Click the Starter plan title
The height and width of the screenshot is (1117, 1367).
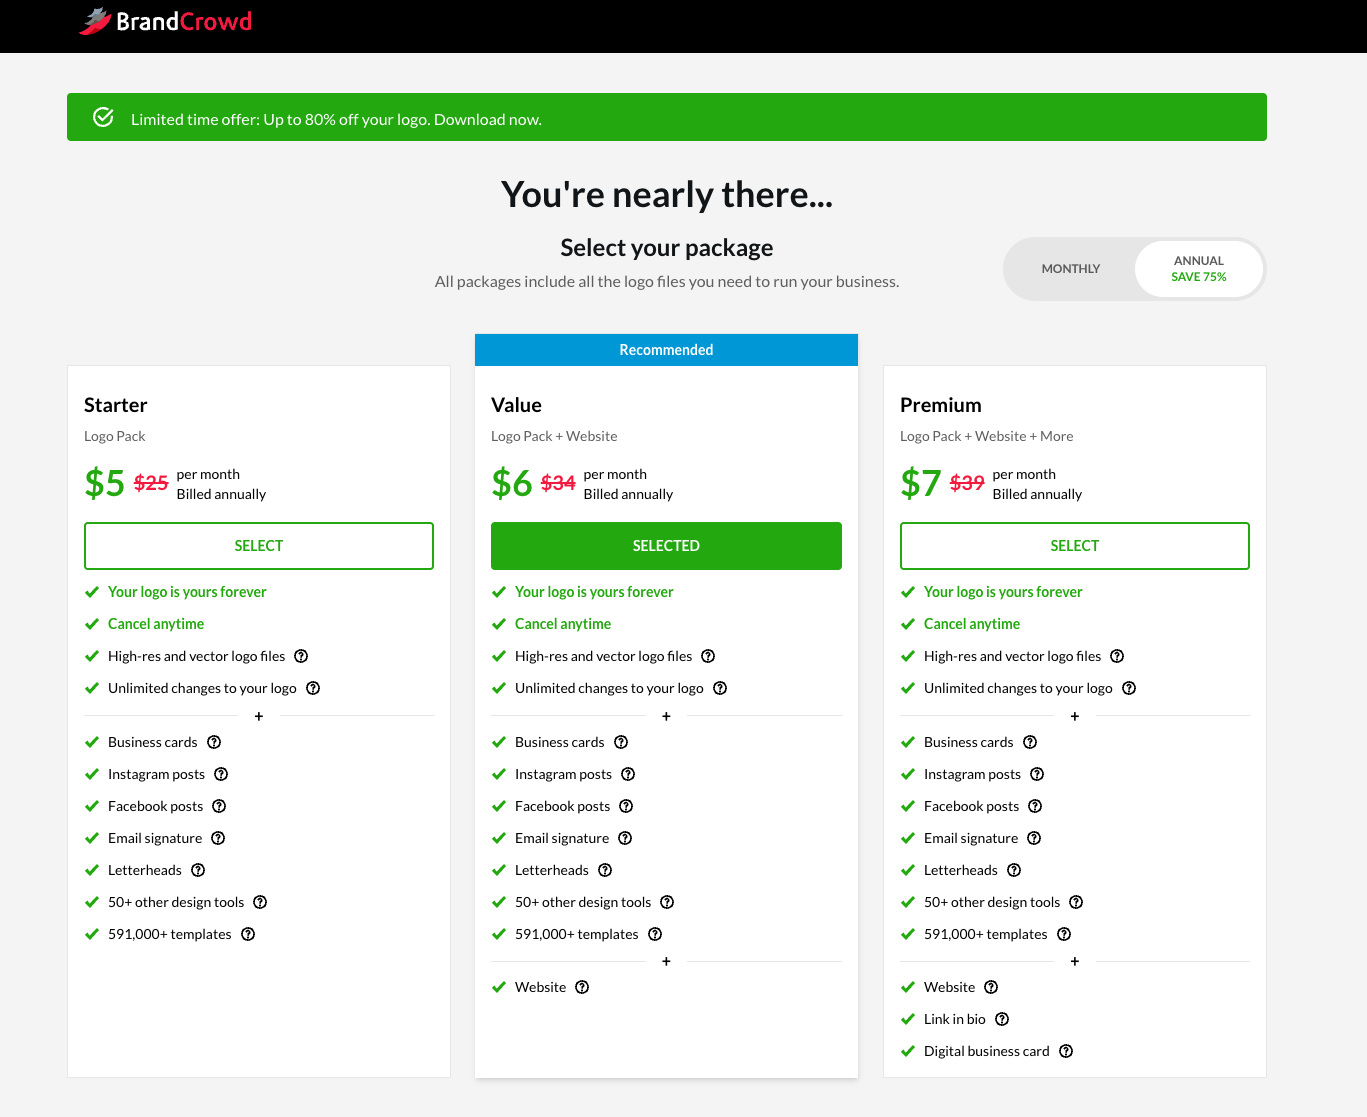point(116,405)
